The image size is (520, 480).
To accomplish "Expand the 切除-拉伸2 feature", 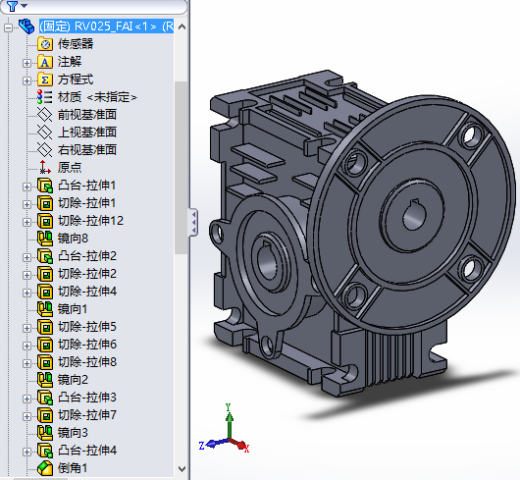I will (27, 275).
